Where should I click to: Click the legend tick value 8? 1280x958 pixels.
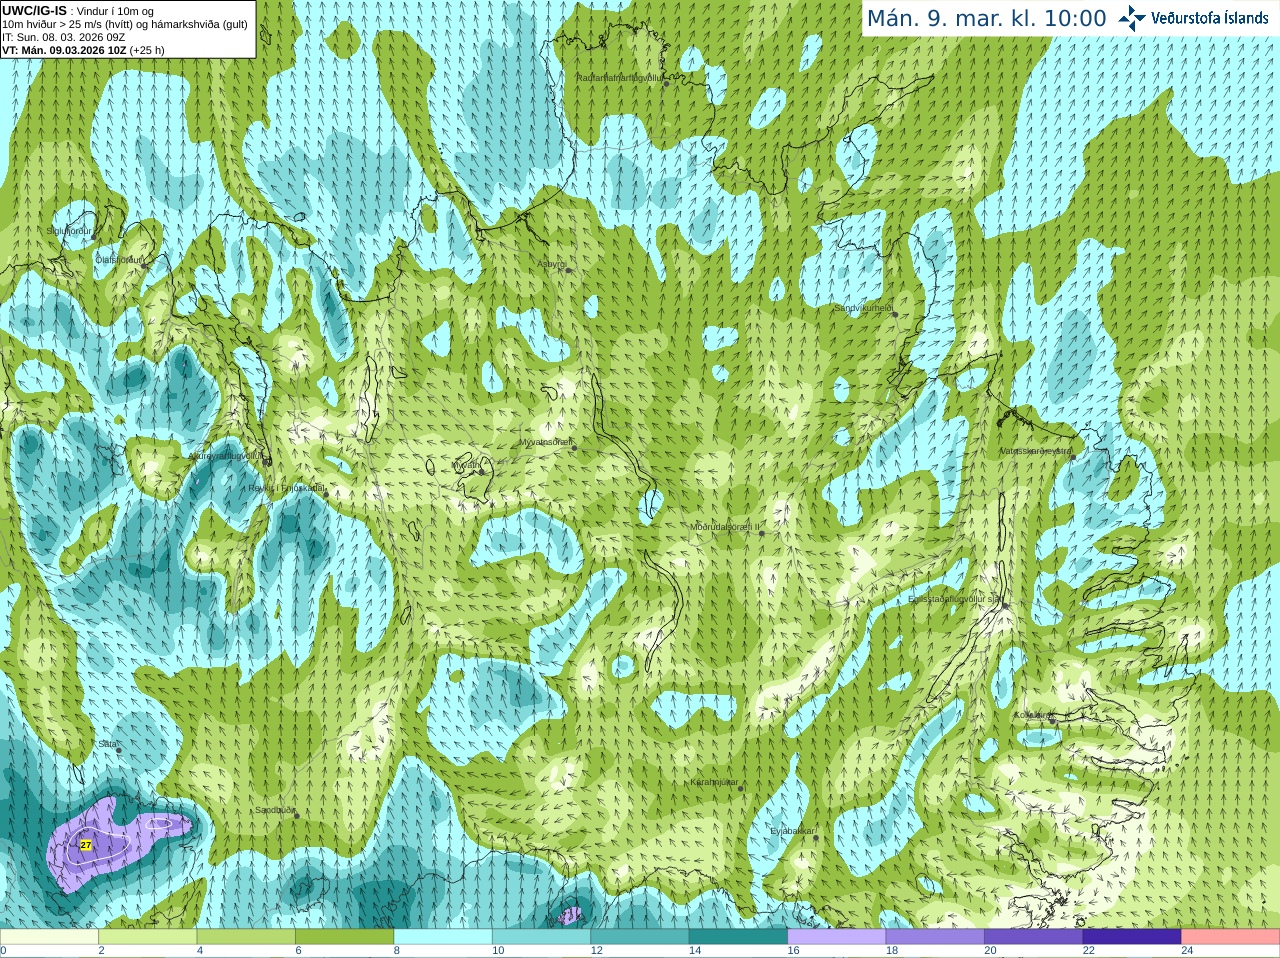(397, 951)
